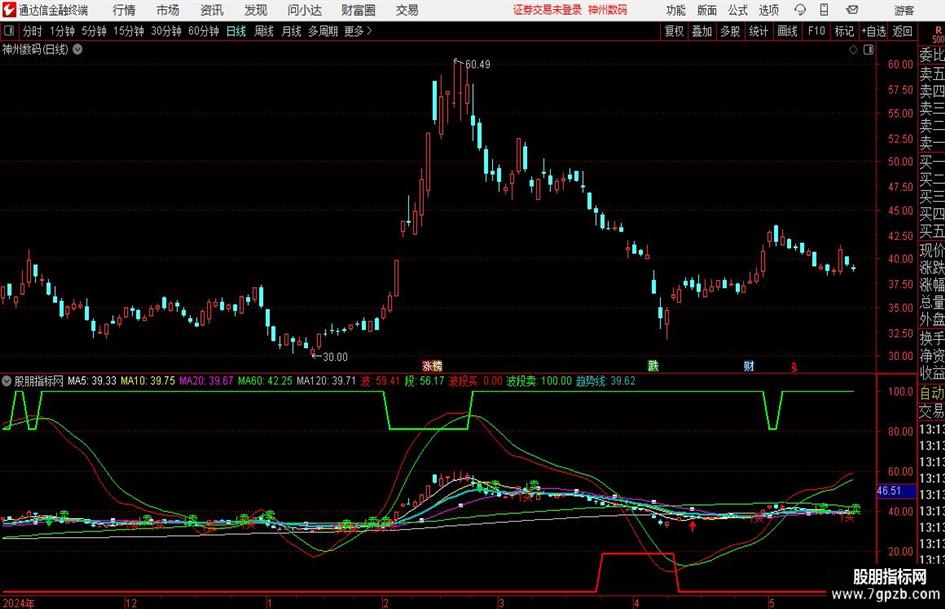This screenshot has height=609, width=945.
Task: Add stock with +自选 button
Action: [873, 31]
